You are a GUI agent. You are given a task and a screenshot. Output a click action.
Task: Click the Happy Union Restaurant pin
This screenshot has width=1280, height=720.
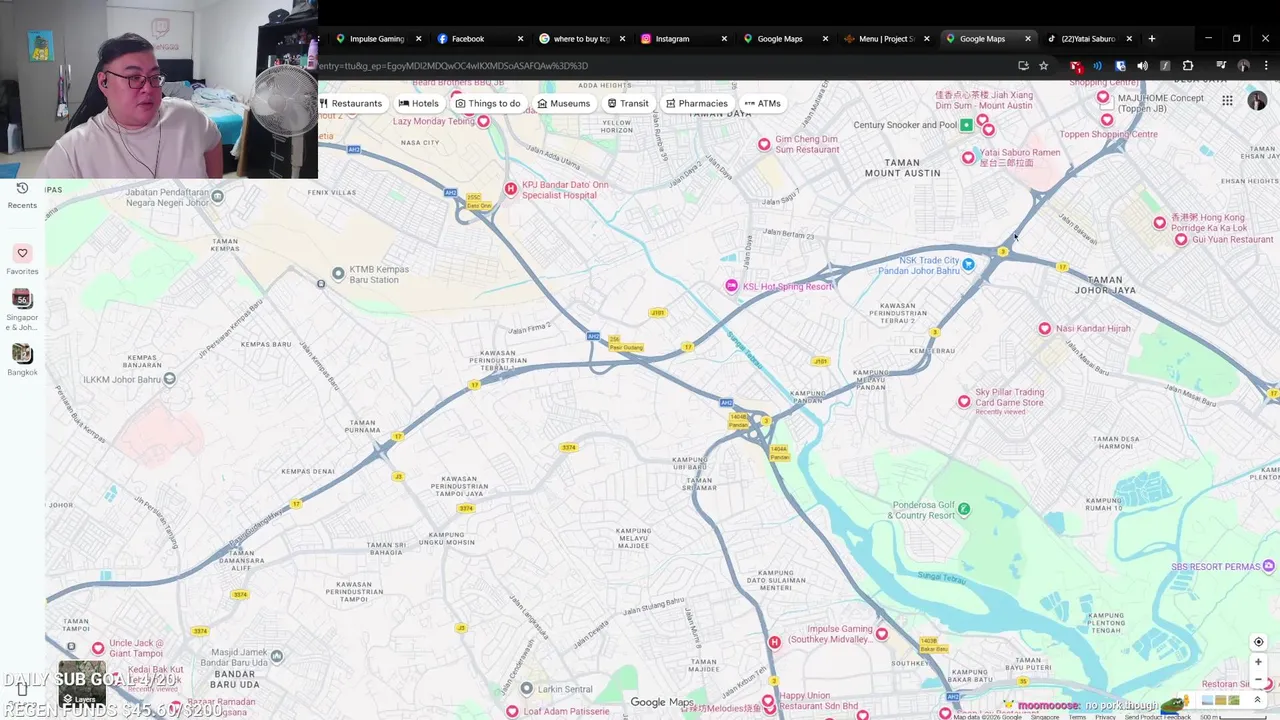point(769,700)
